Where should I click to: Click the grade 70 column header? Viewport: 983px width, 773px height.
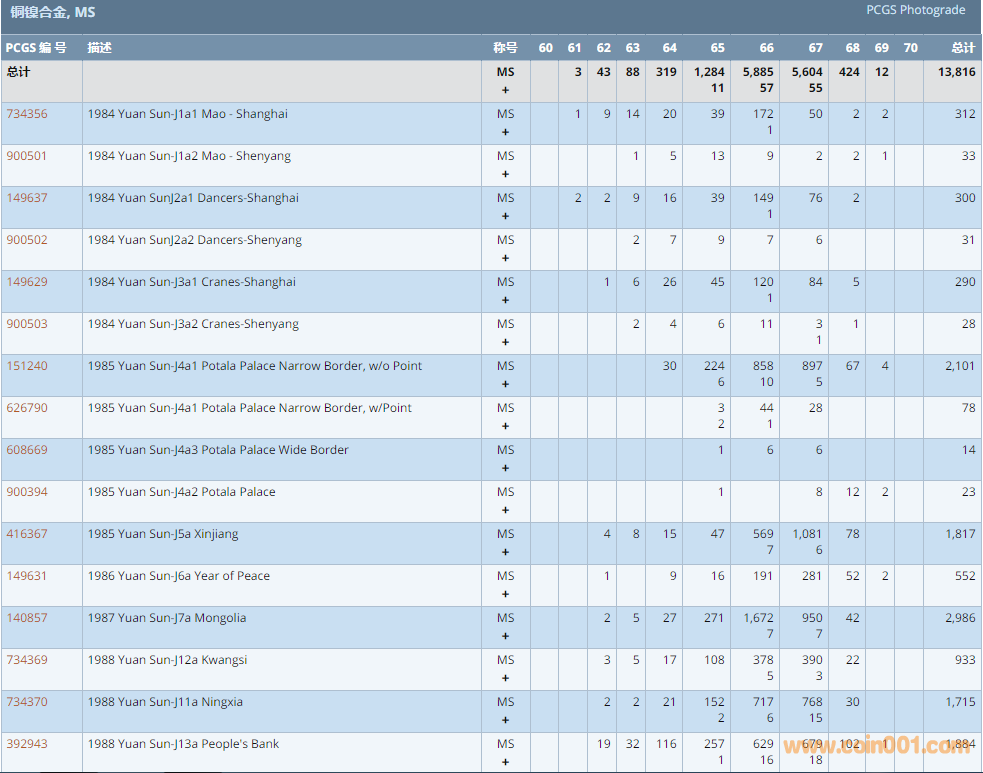pyautogui.click(x=909, y=48)
